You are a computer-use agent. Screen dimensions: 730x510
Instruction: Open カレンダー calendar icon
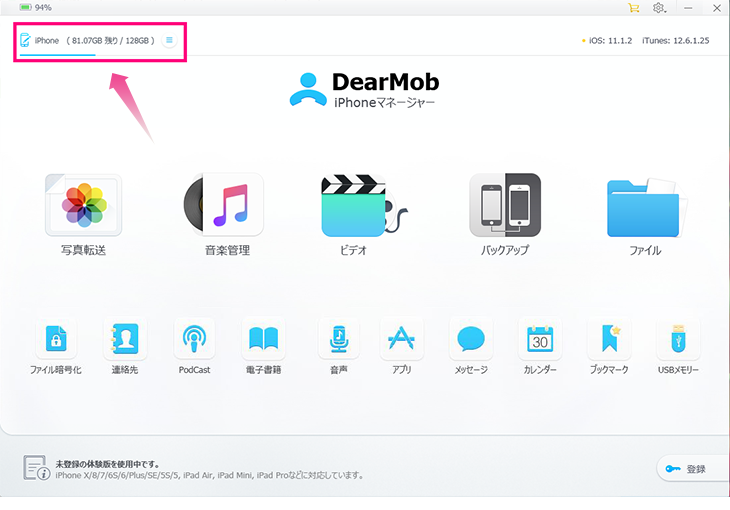(540, 339)
